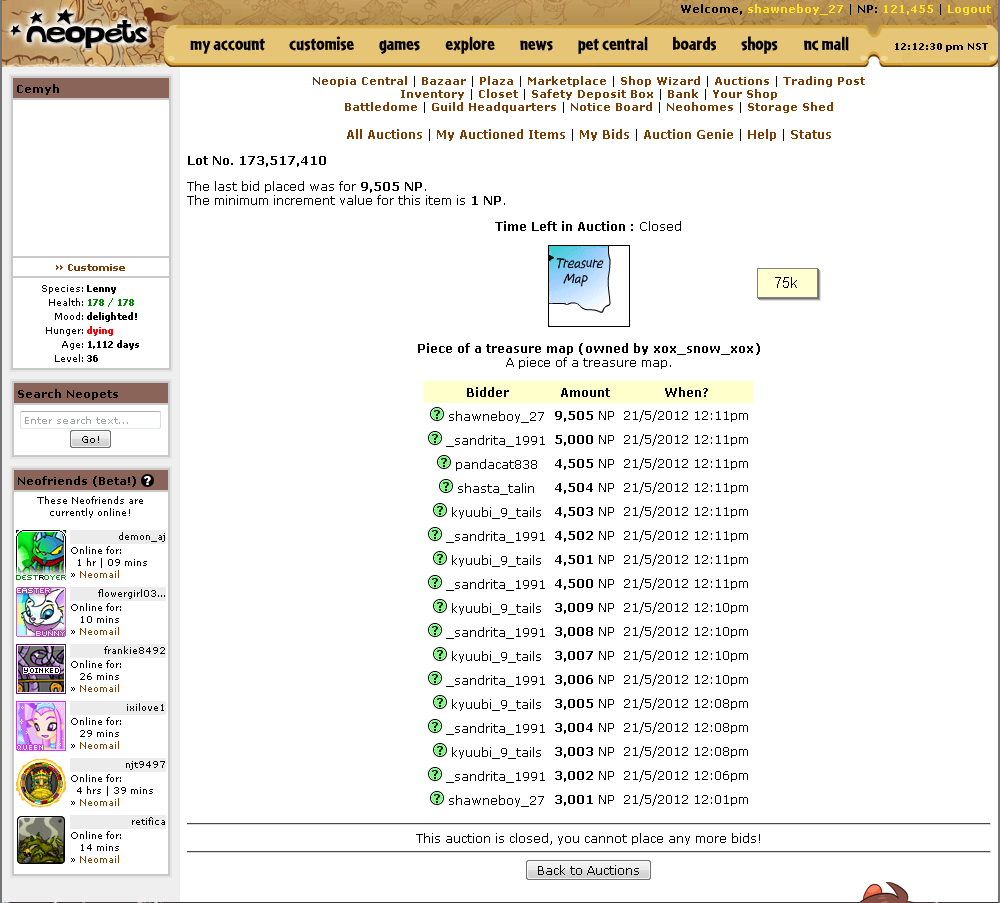The width and height of the screenshot is (1000, 903).
Task: Open the Inventory link
Action: 432,94
